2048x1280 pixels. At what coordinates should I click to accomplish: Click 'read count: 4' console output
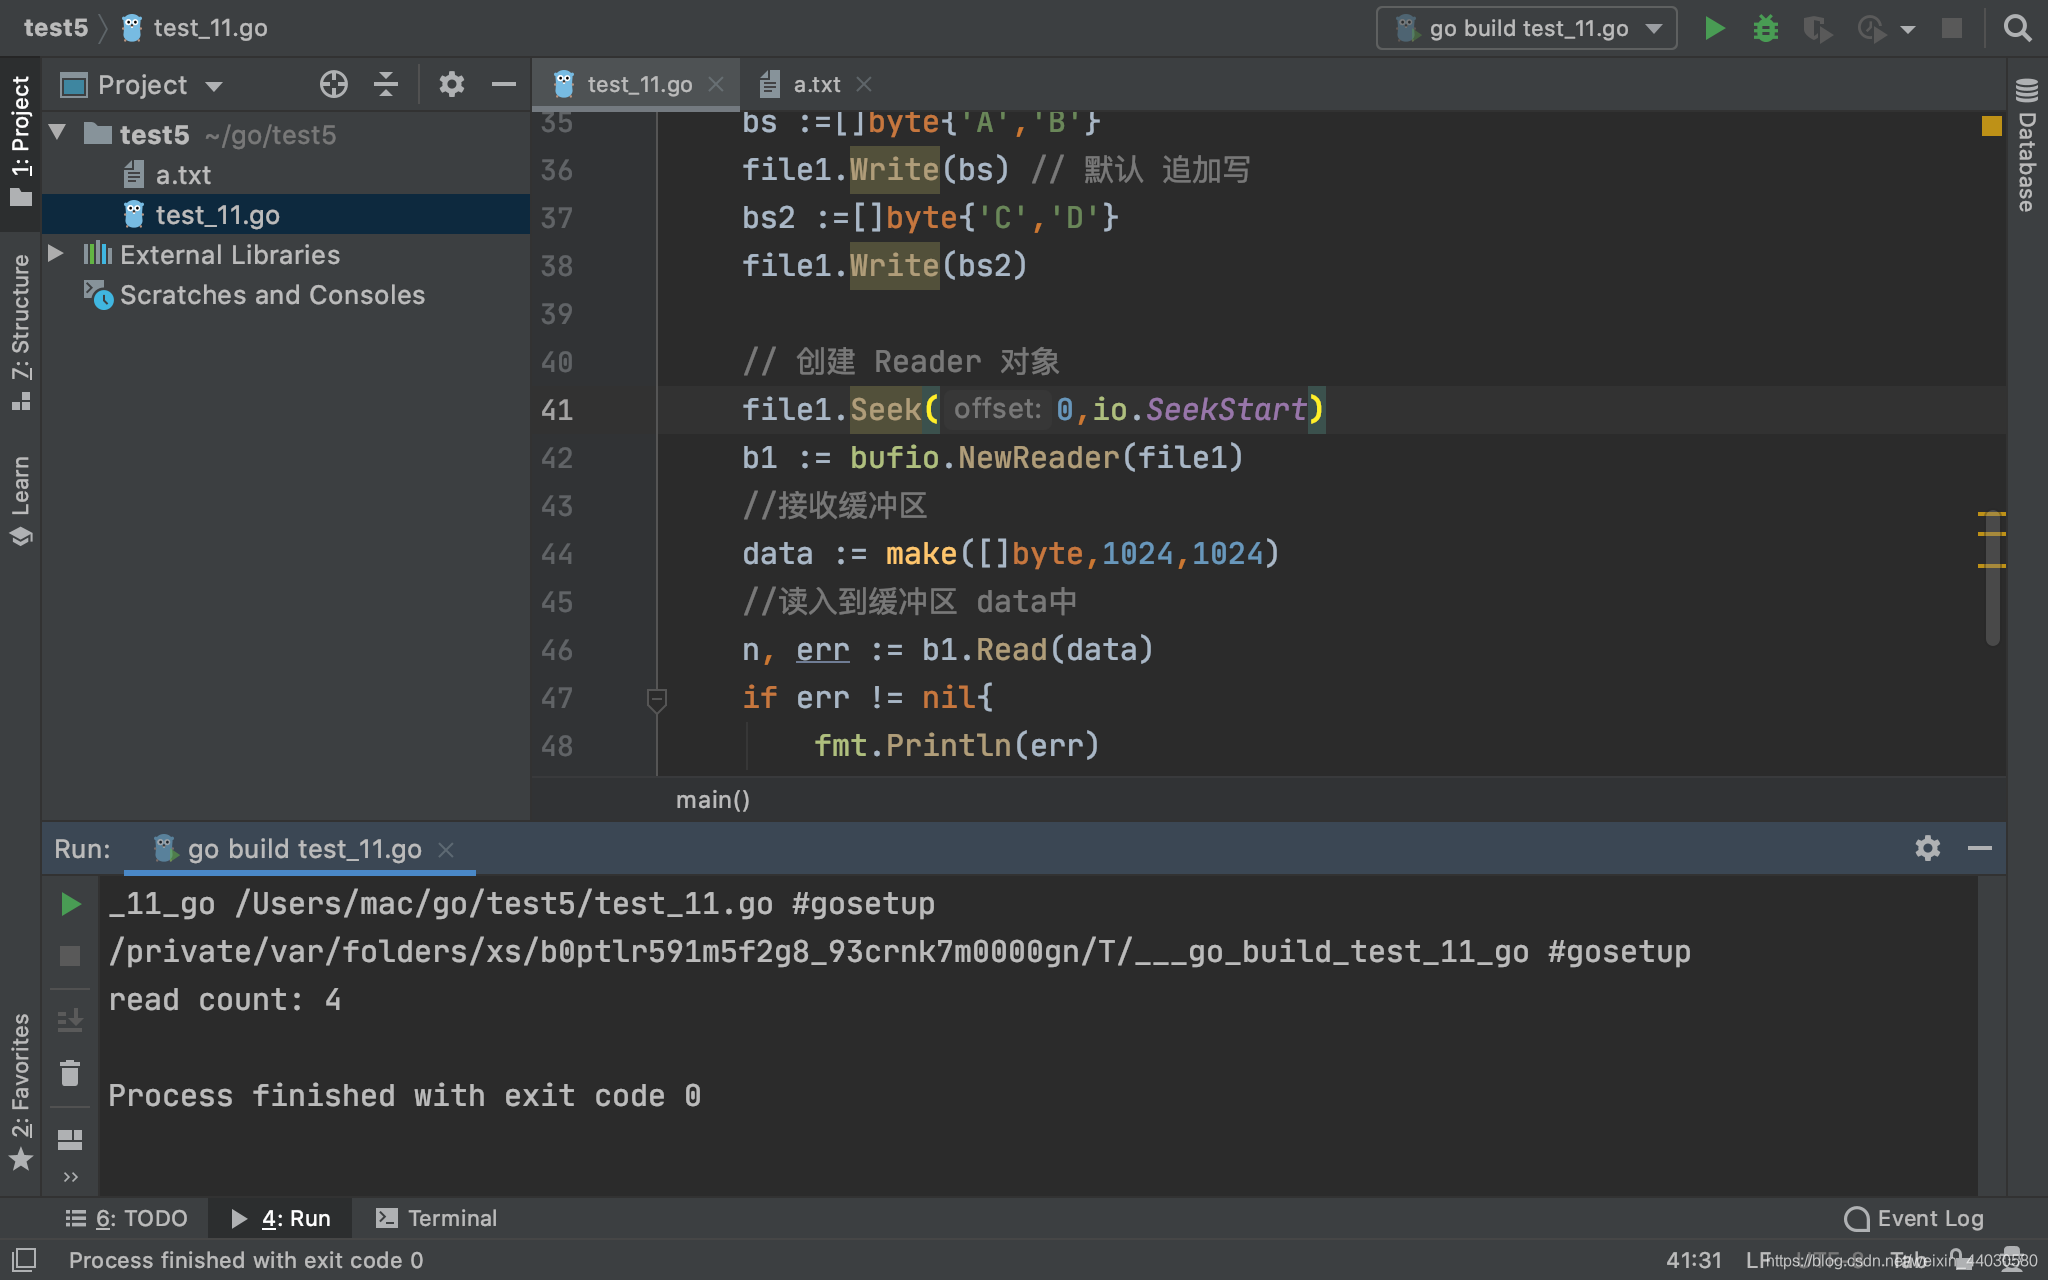(225, 1000)
